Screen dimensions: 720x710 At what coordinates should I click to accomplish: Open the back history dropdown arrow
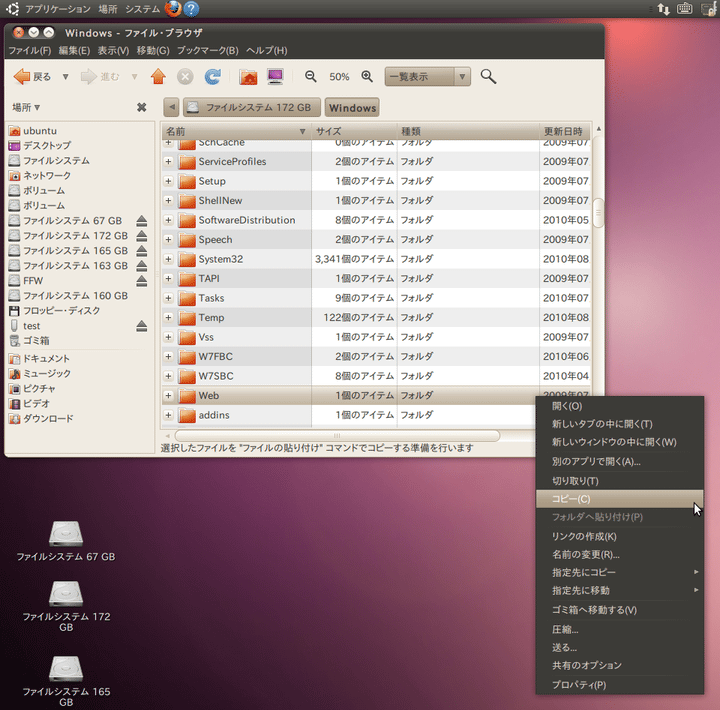pyautogui.click(x=66, y=77)
